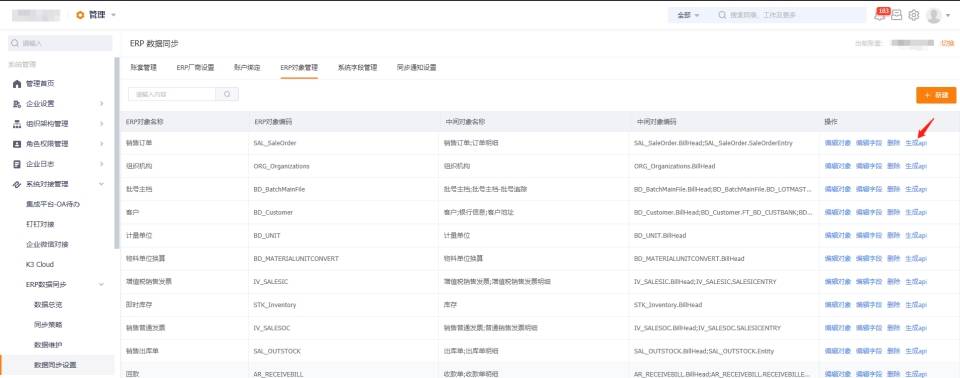Open 企业微信对接 in the sidebar

pos(47,244)
